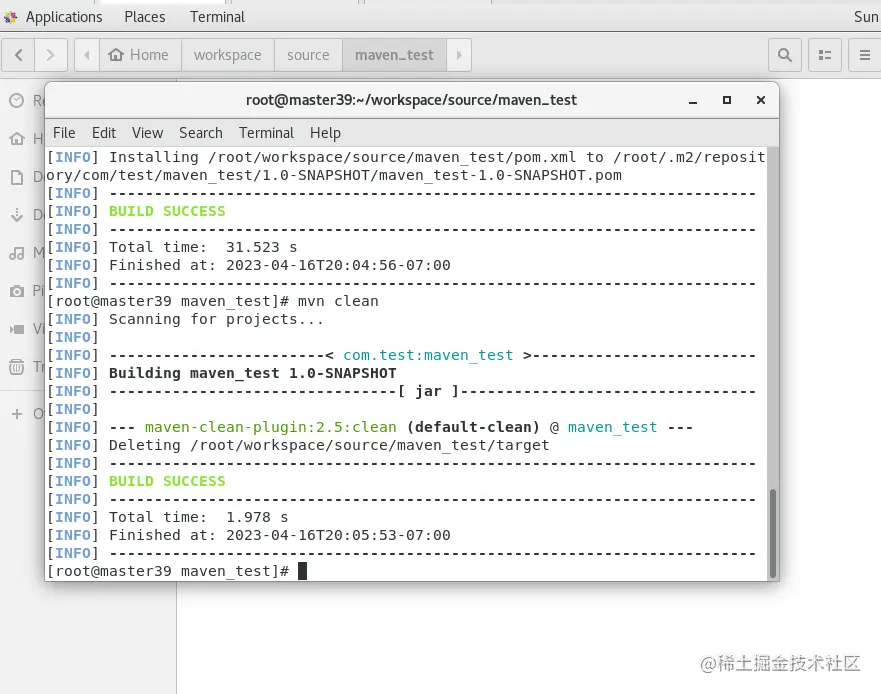The image size is (881, 694).
Task: Open the terminal Edit menu
Action: click(104, 133)
